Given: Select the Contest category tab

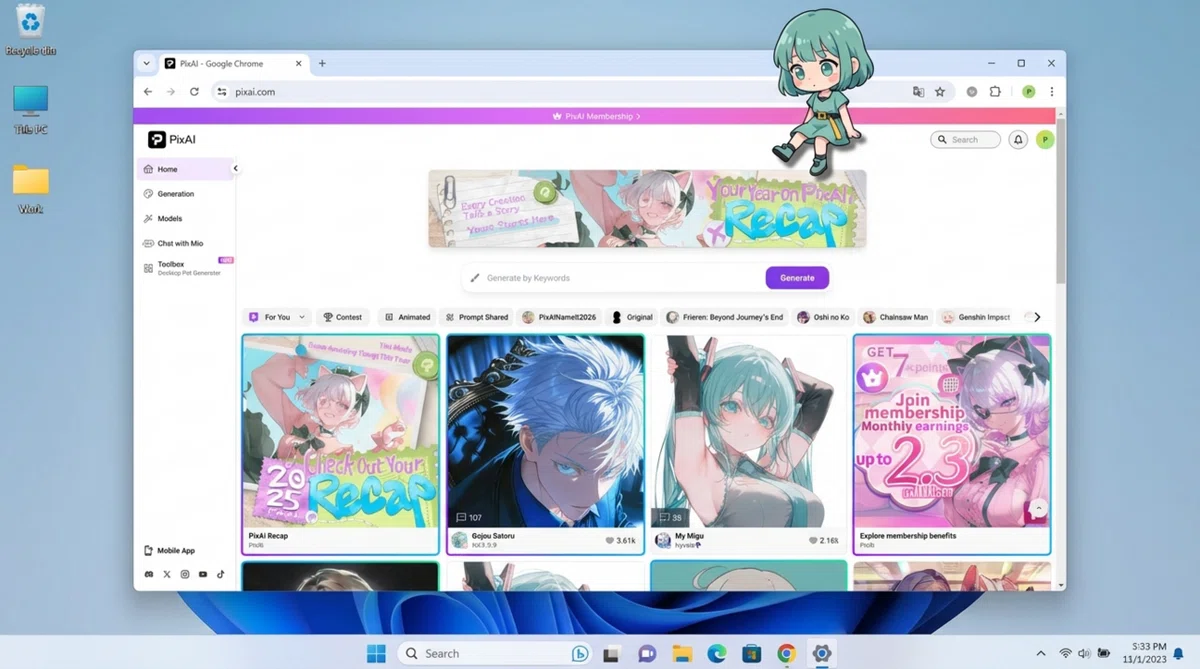Looking at the screenshot, I should [x=342, y=317].
